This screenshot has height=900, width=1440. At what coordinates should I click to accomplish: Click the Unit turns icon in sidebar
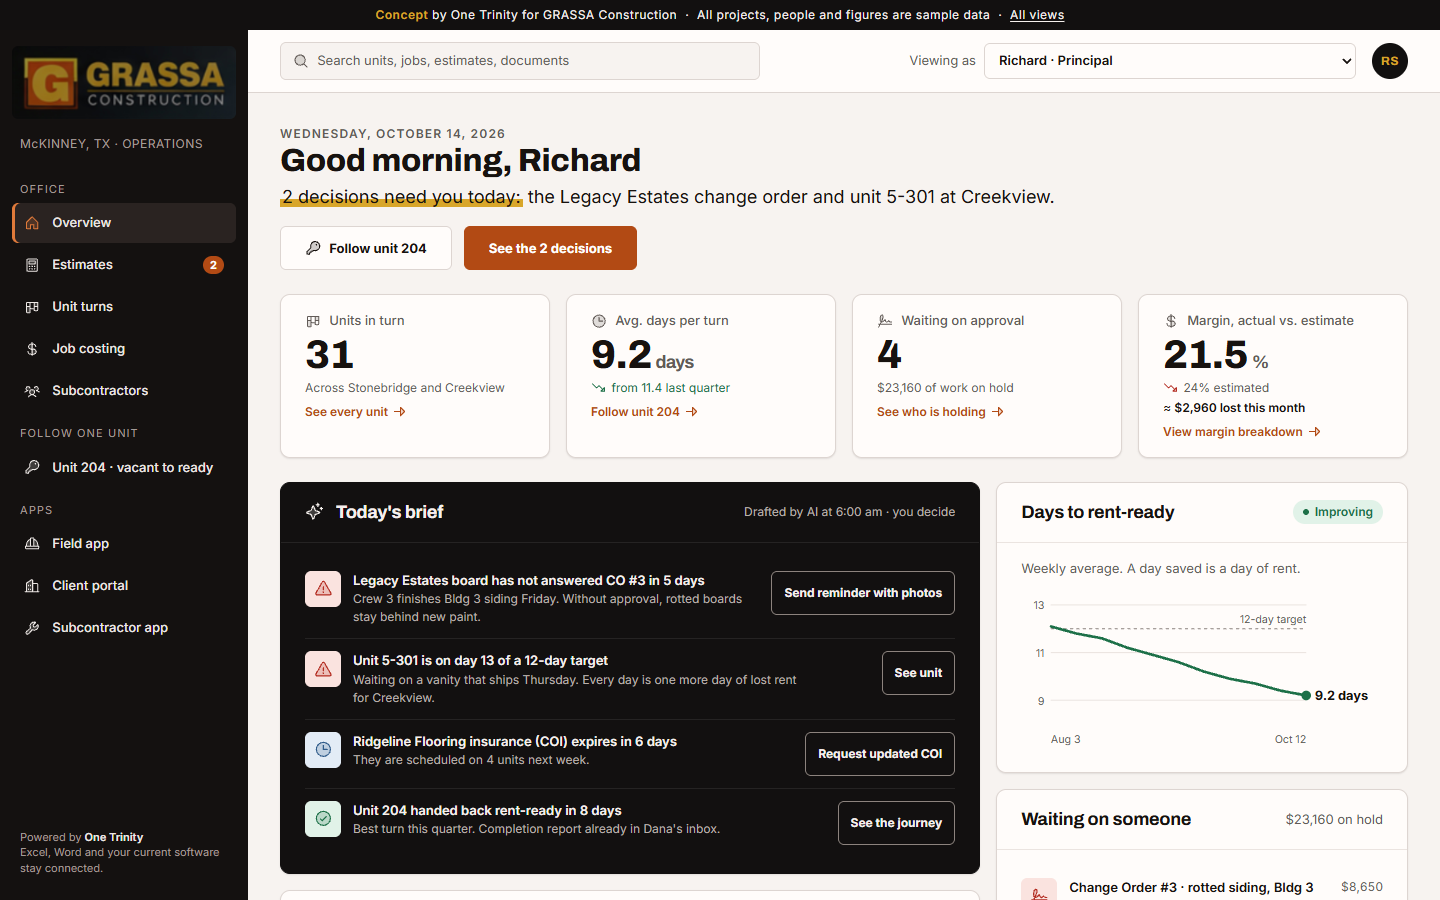coord(32,307)
